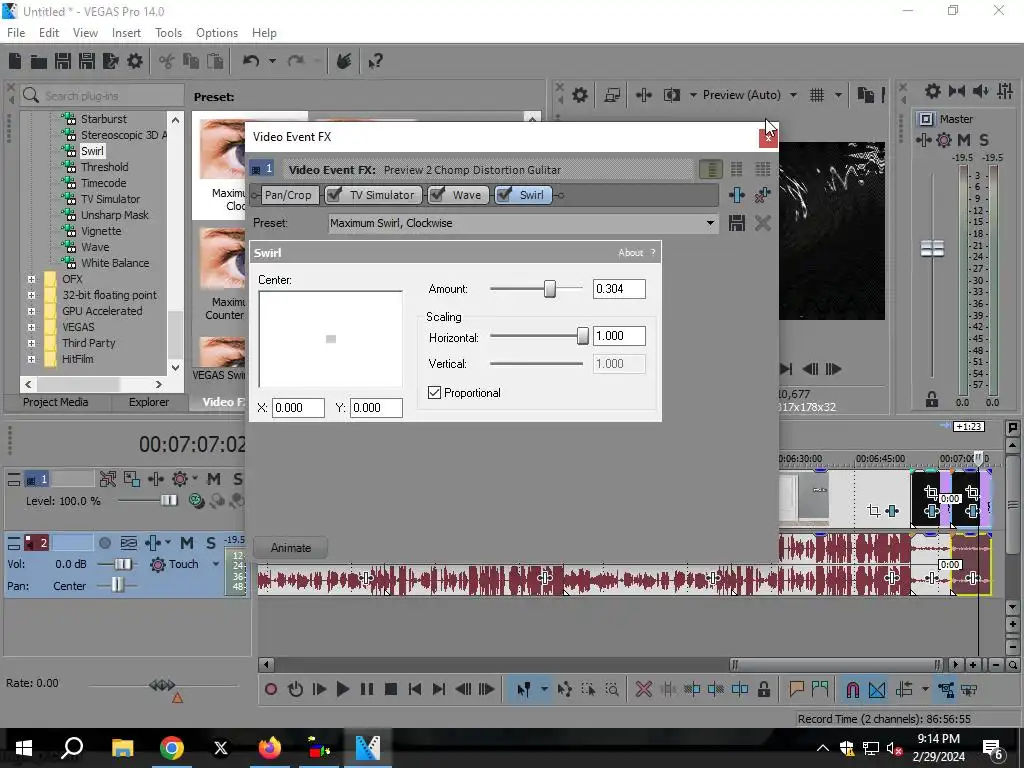This screenshot has width=1024, height=768.
Task: Click the Save icon in main toolbar
Action: 63,61
